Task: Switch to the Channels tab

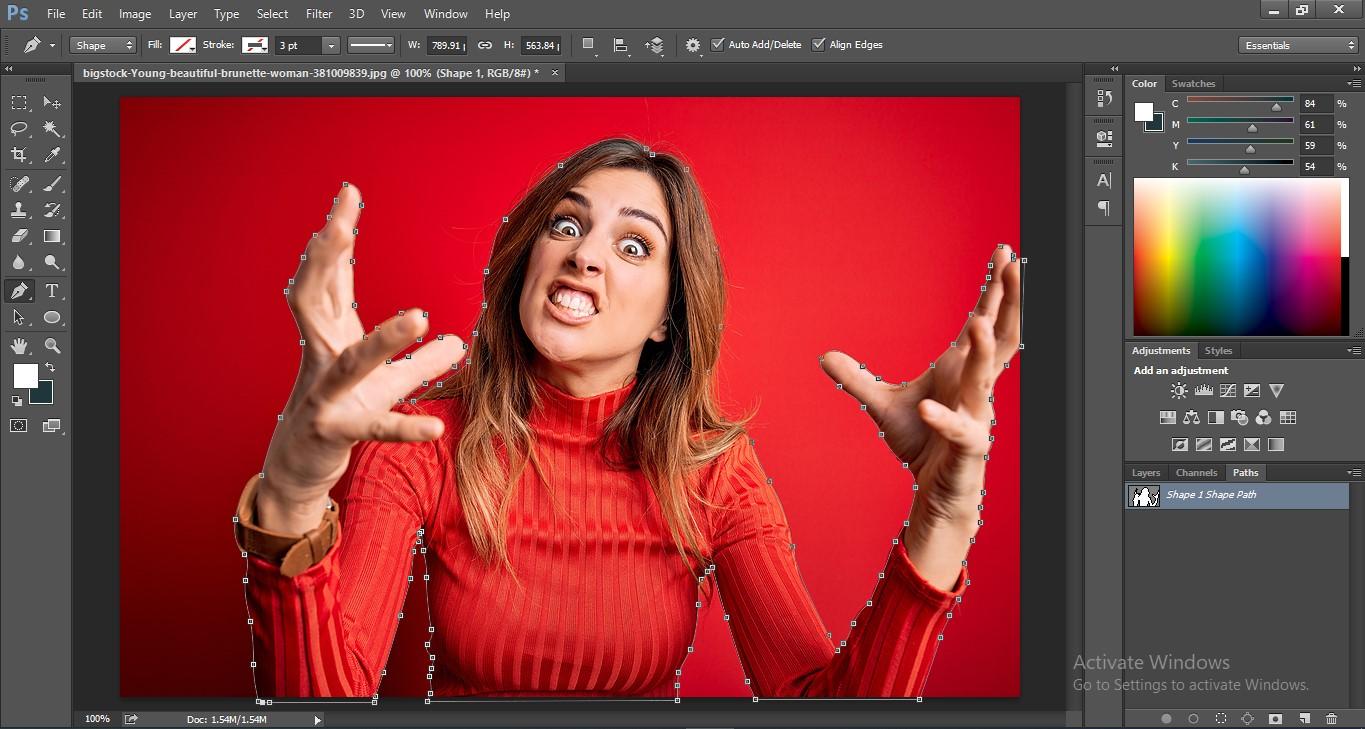Action: click(x=1196, y=472)
